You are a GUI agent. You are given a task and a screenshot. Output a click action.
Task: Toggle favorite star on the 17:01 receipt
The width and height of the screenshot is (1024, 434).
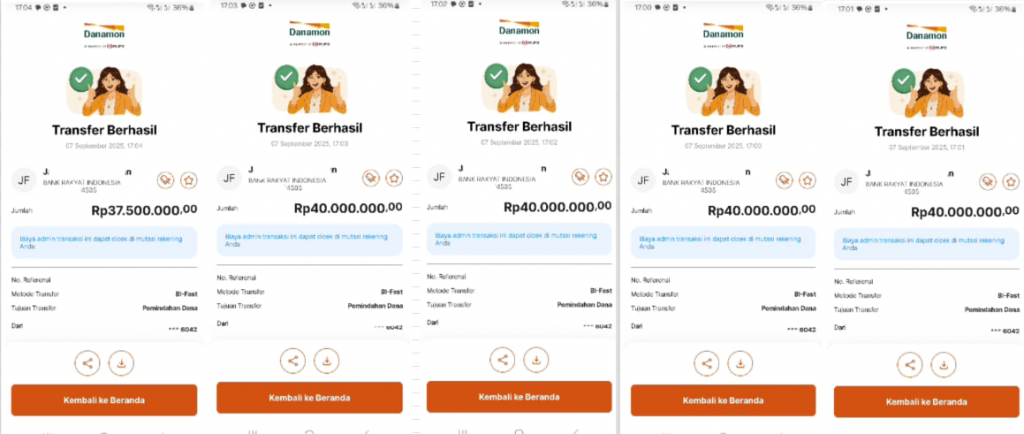coord(1011,181)
